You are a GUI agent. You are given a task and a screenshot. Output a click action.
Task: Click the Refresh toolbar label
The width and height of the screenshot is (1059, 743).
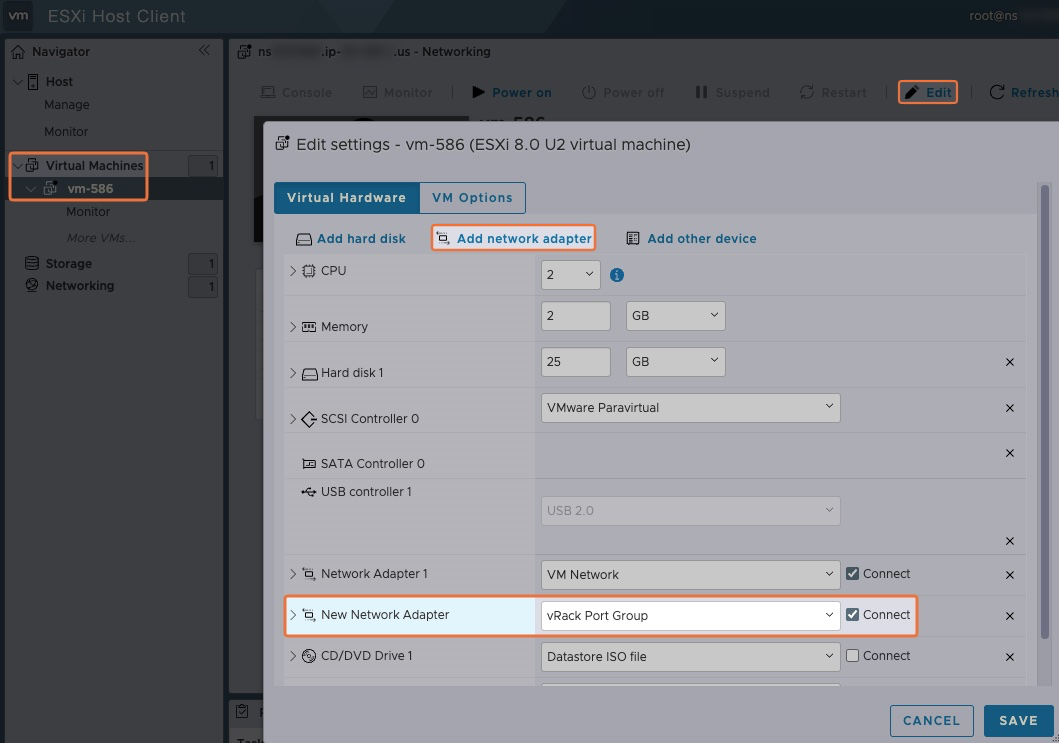pyautogui.click(x=1034, y=93)
